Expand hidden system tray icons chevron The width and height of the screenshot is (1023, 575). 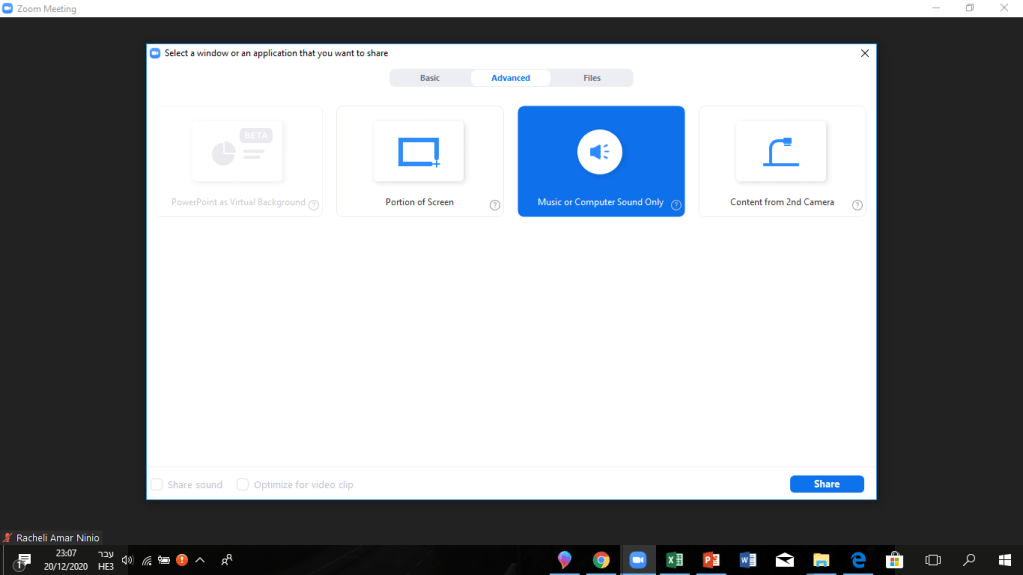(x=200, y=560)
